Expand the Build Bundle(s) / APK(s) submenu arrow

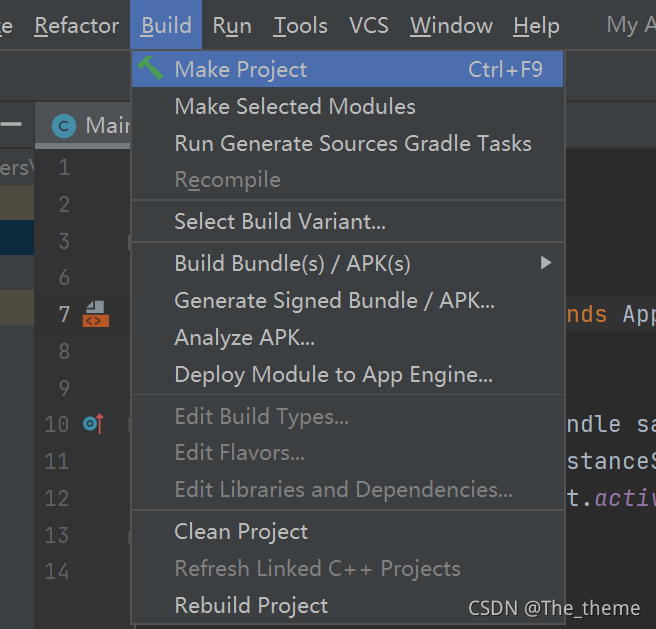(x=546, y=263)
